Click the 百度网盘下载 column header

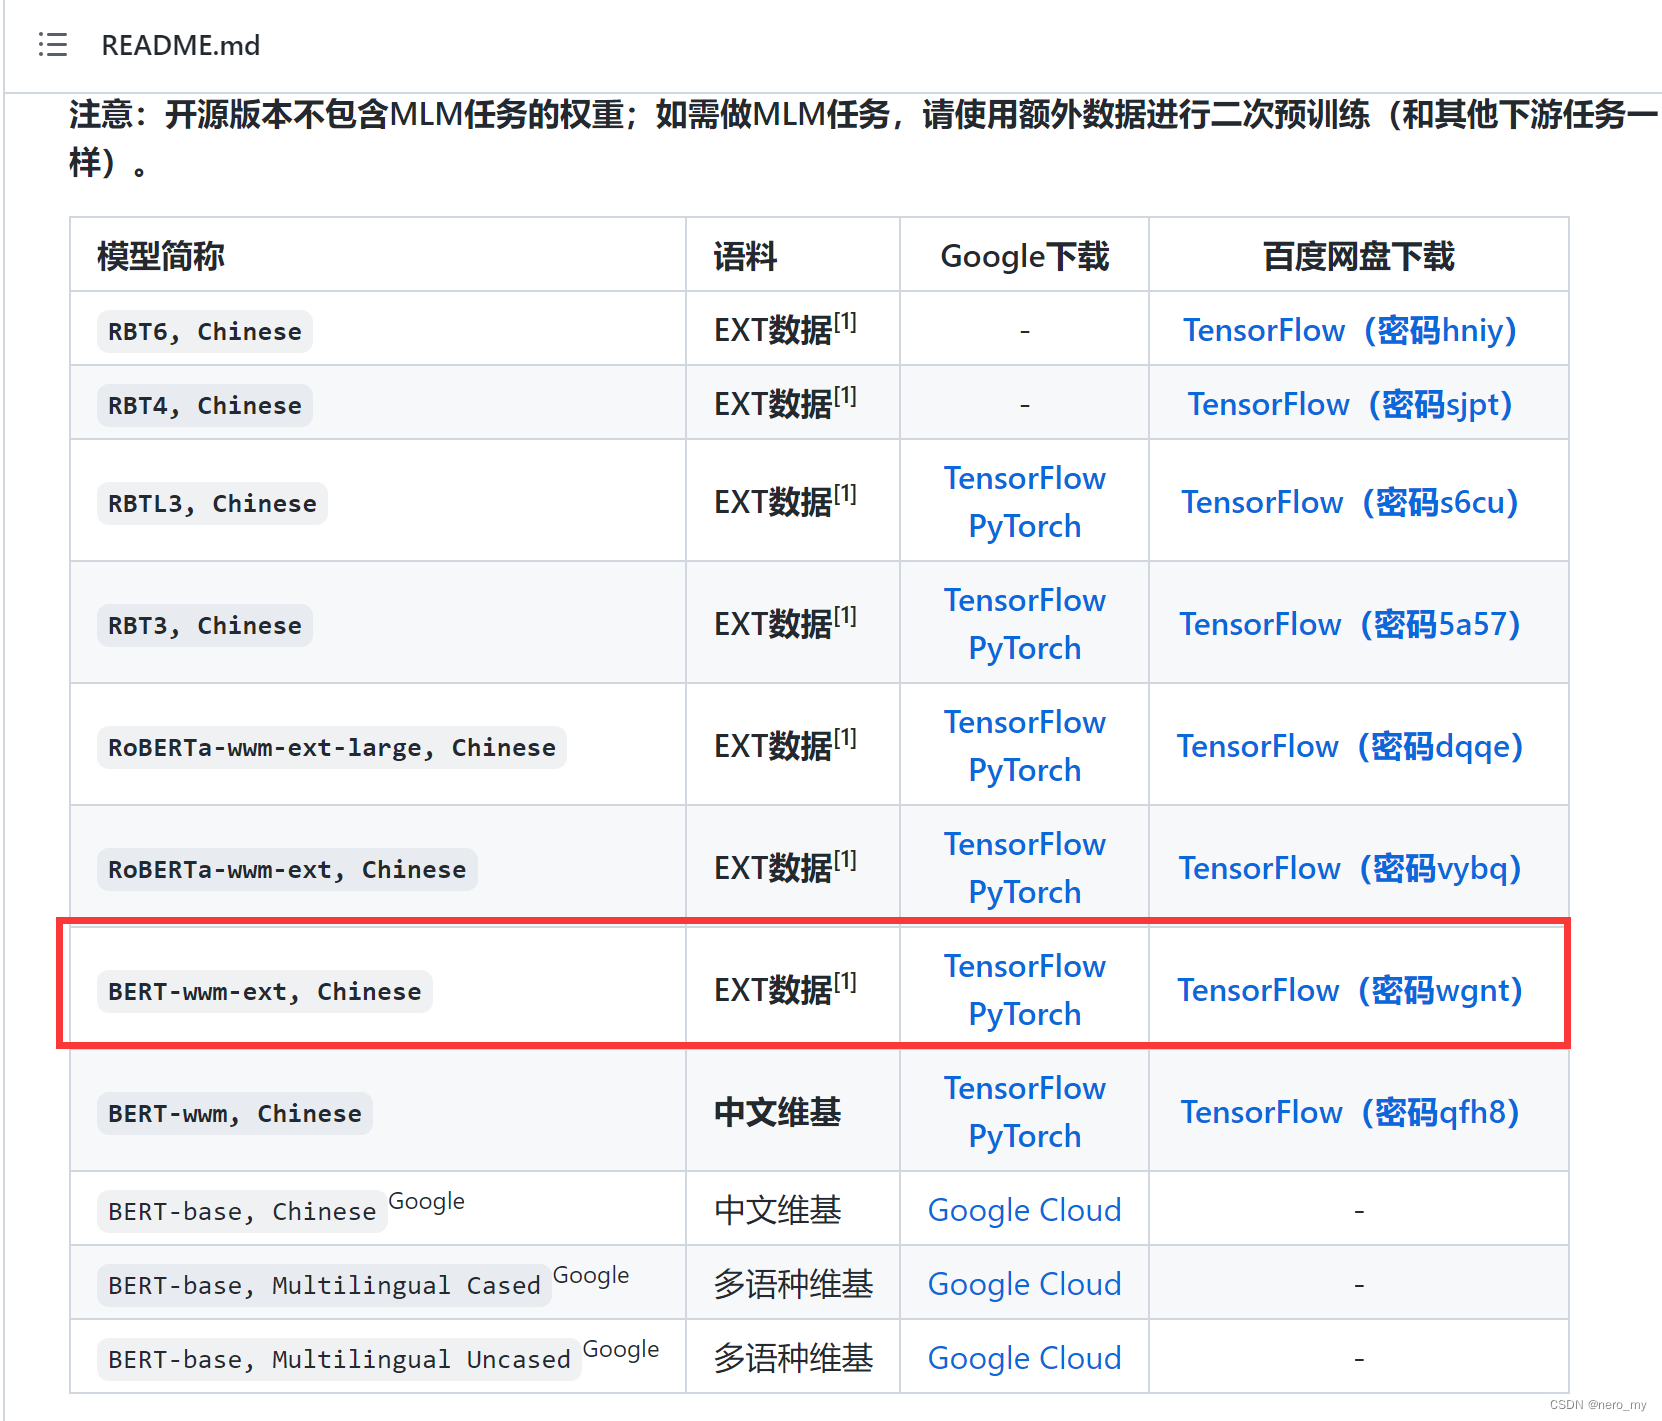tap(1359, 256)
